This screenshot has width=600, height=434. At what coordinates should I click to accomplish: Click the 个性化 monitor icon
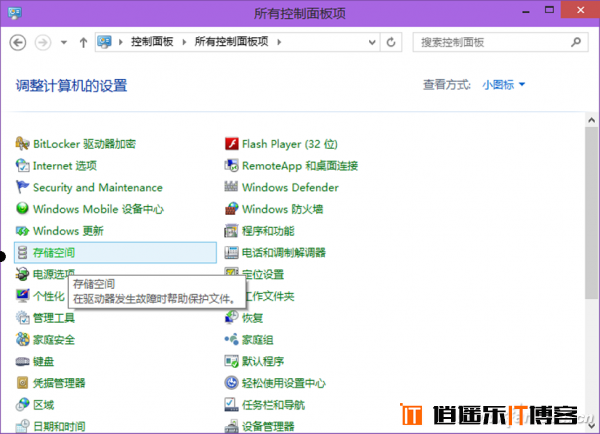22,296
